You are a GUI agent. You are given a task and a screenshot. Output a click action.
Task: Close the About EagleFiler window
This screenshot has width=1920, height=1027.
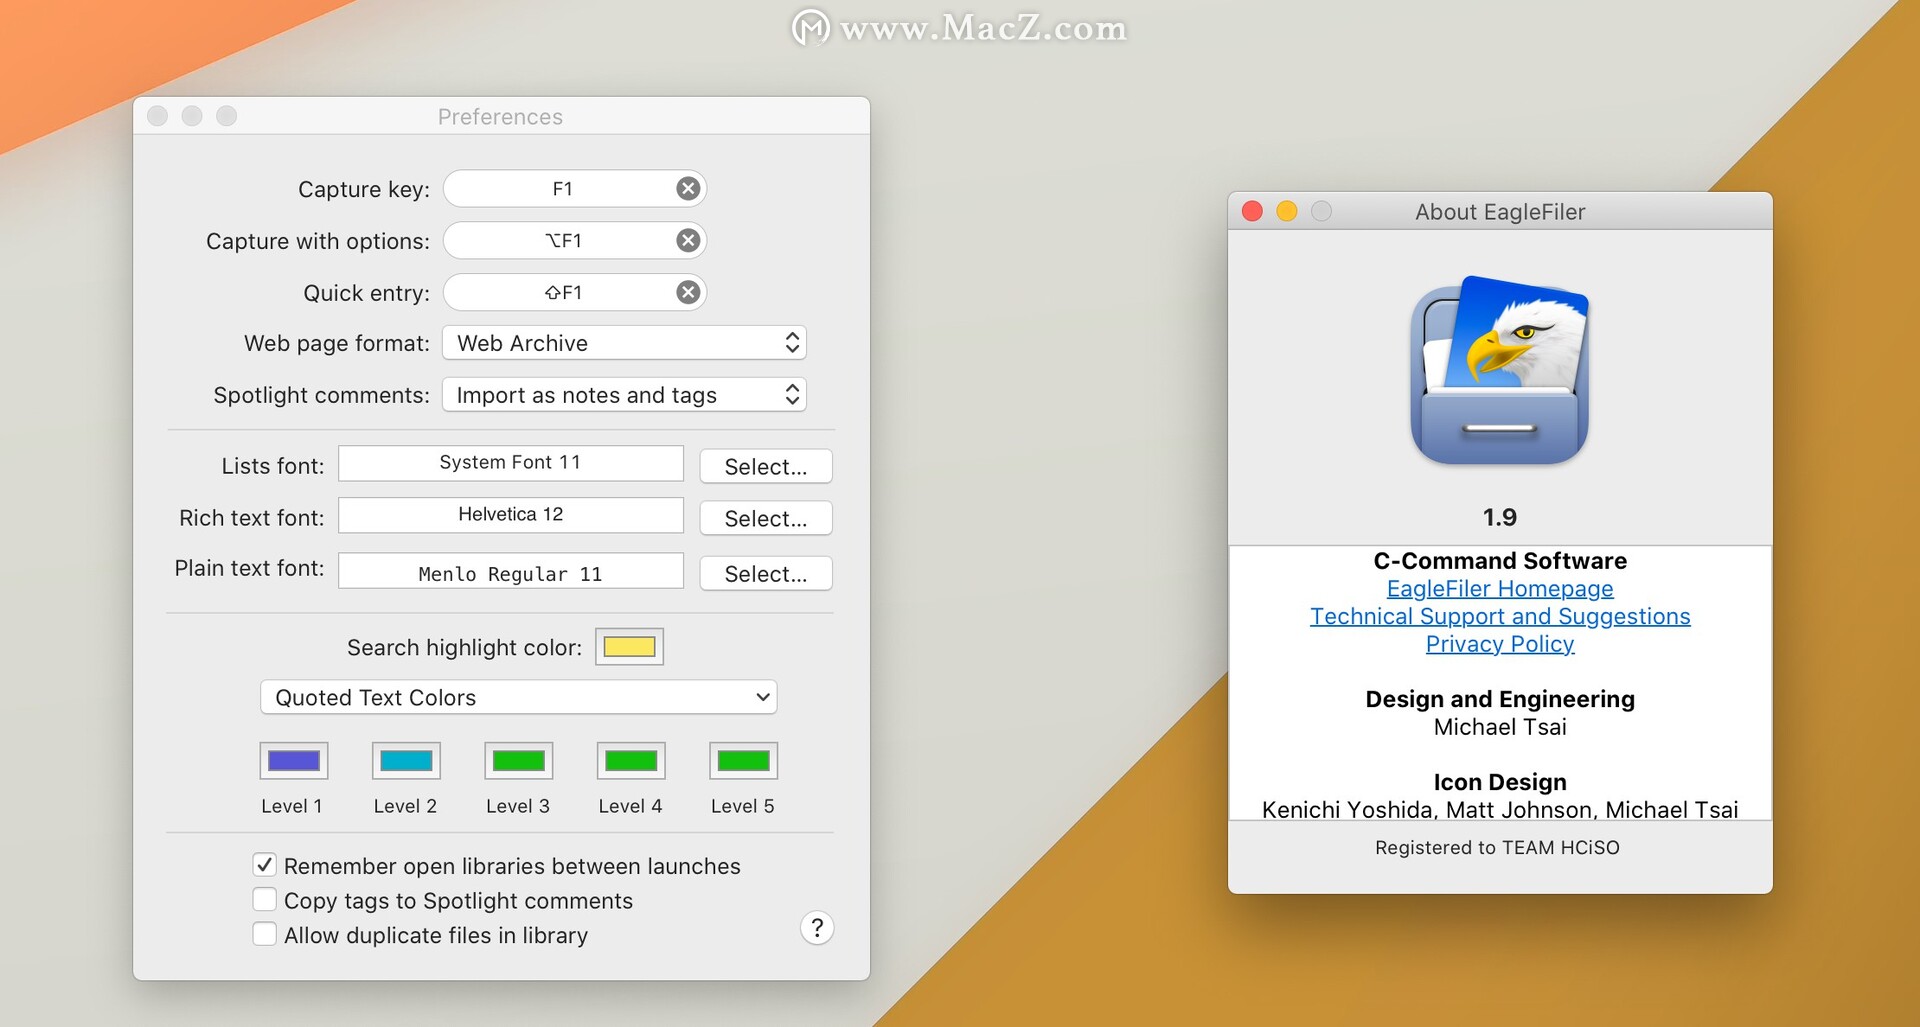[x=1252, y=211]
